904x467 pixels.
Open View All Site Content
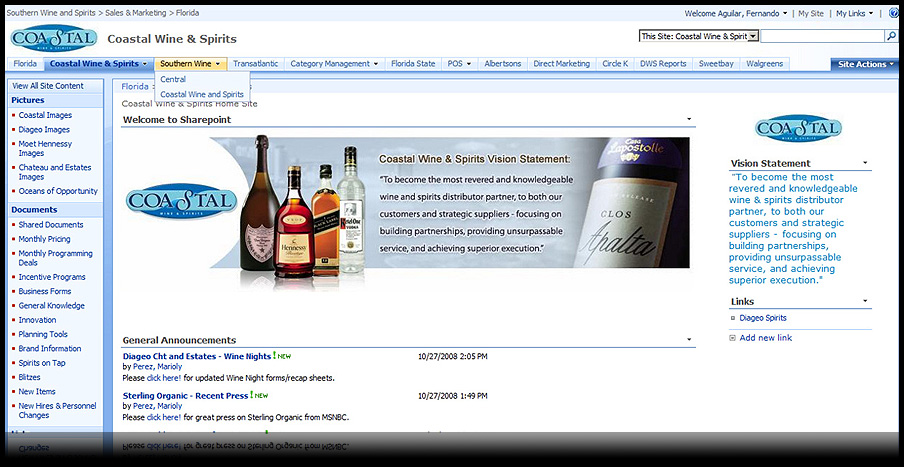(48, 86)
